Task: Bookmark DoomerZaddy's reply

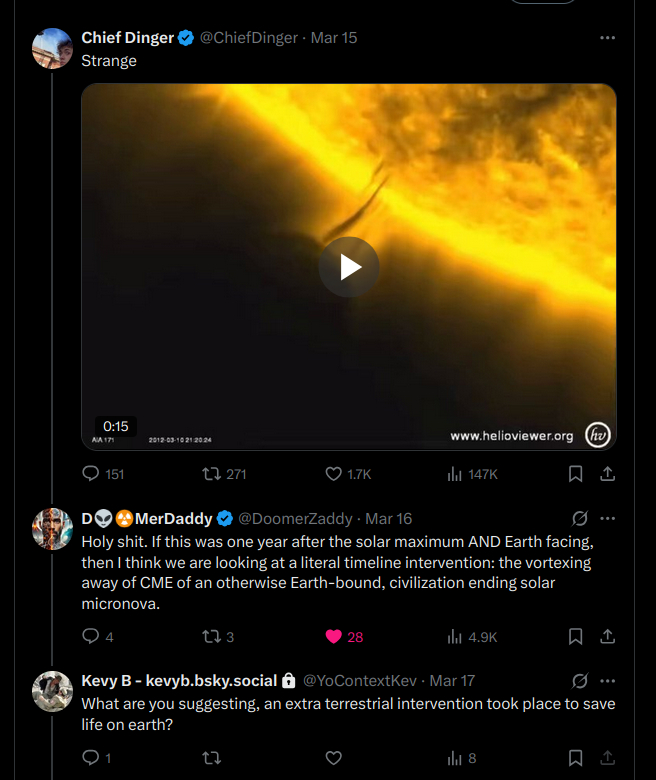Action: pyautogui.click(x=576, y=637)
